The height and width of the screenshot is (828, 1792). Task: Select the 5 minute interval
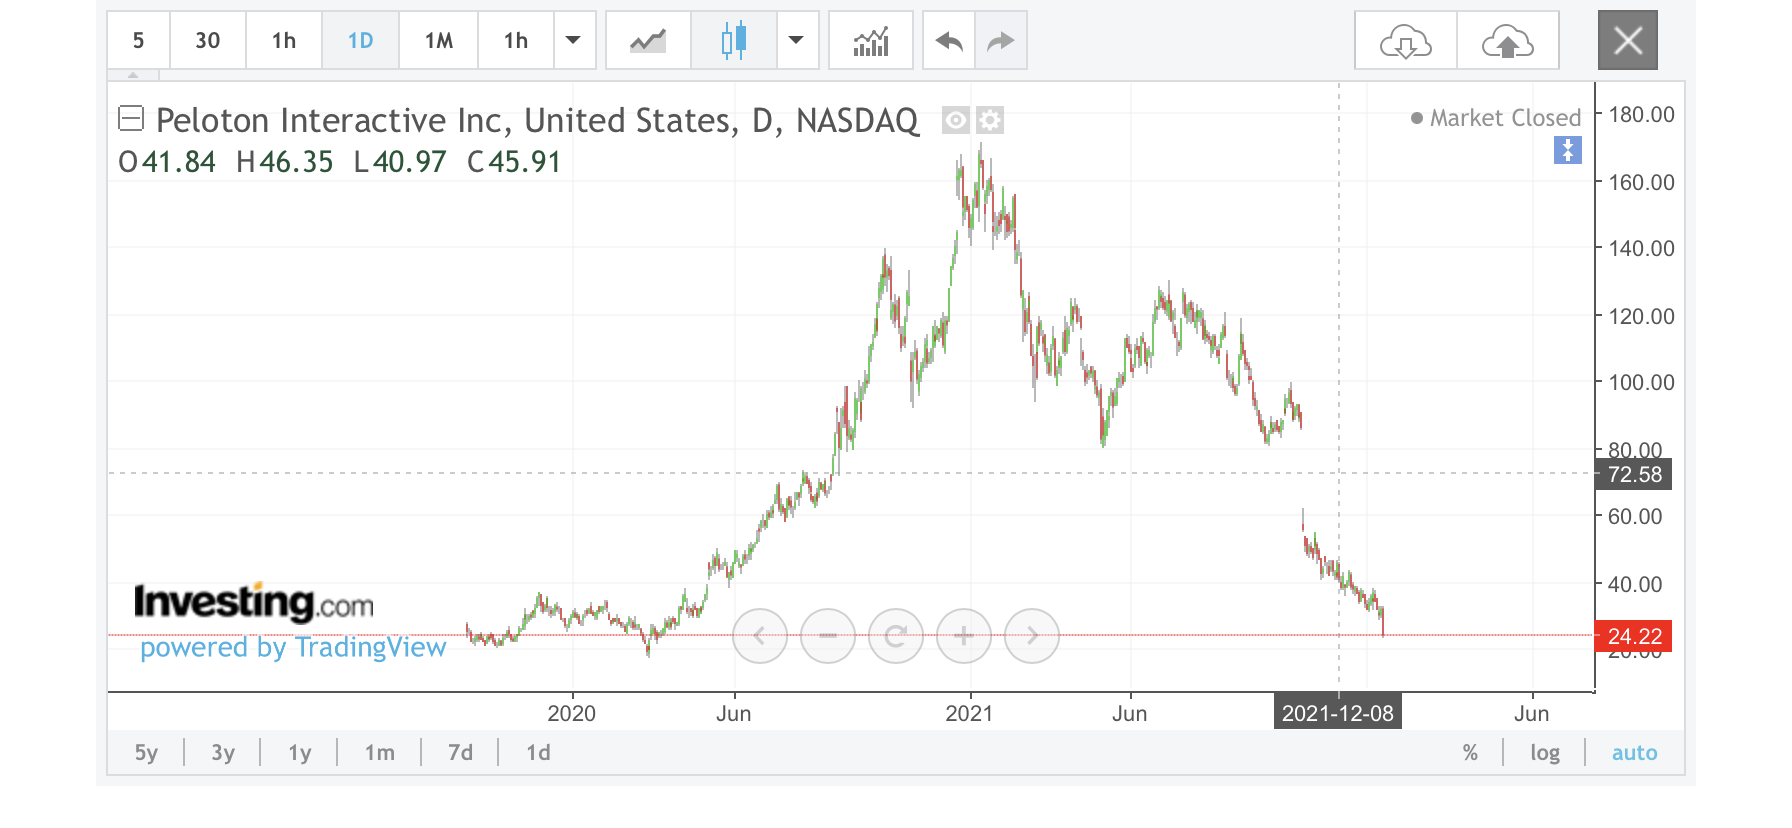(x=138, y=41)
